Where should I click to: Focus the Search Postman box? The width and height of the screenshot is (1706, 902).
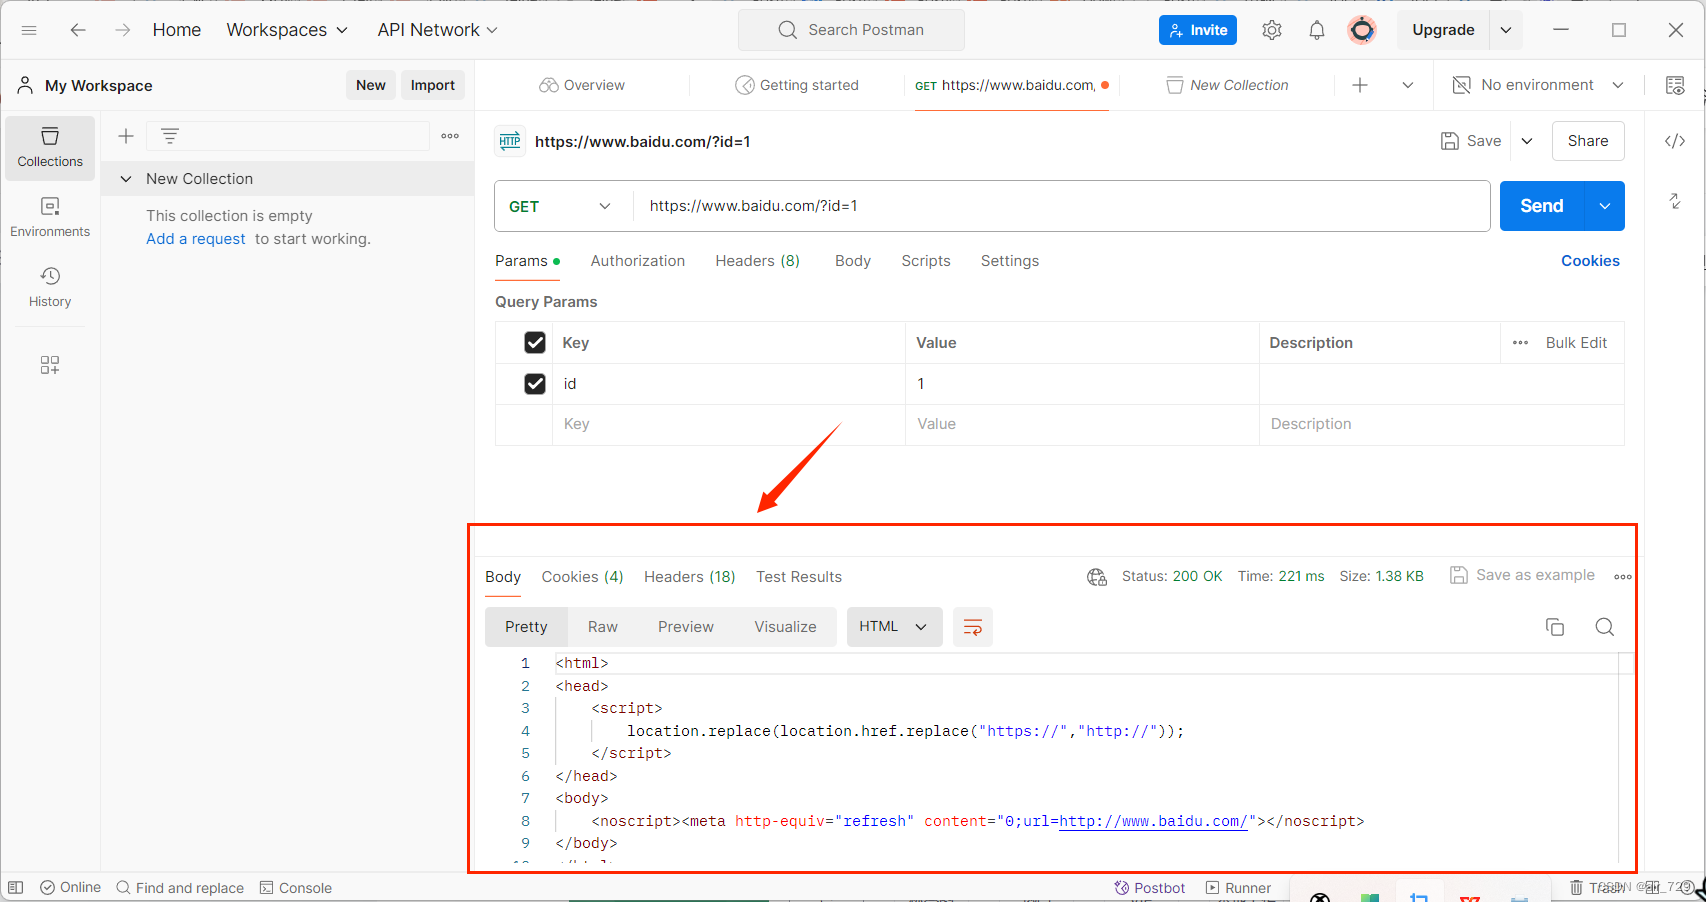851,30
